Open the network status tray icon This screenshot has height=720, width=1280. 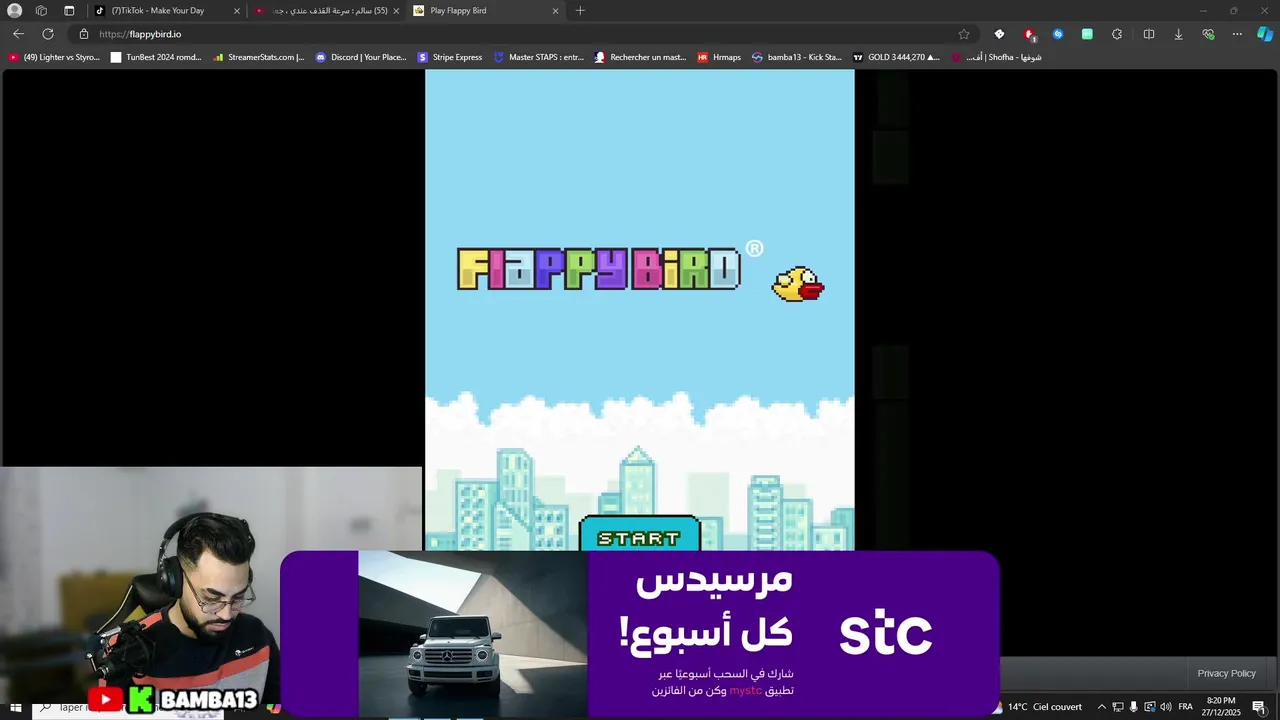(x=1118, y=707)
